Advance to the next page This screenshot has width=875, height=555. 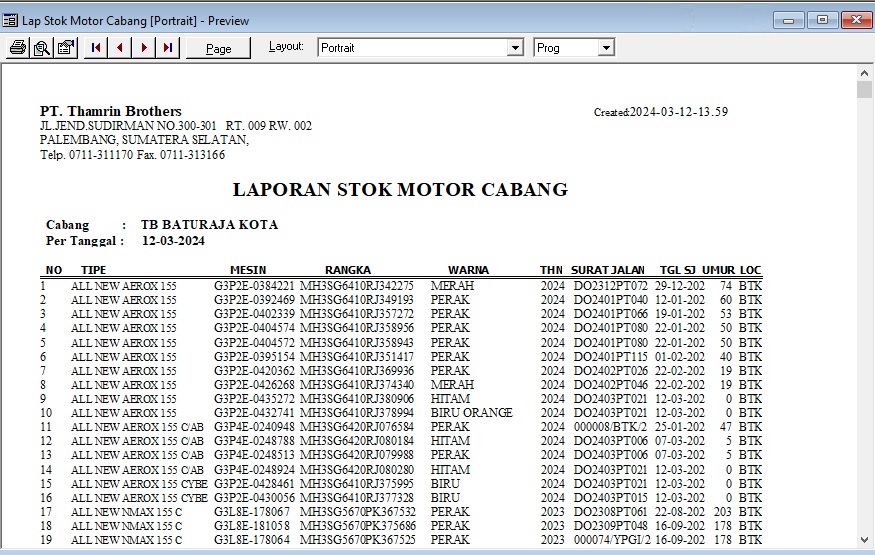click(144, 47)
